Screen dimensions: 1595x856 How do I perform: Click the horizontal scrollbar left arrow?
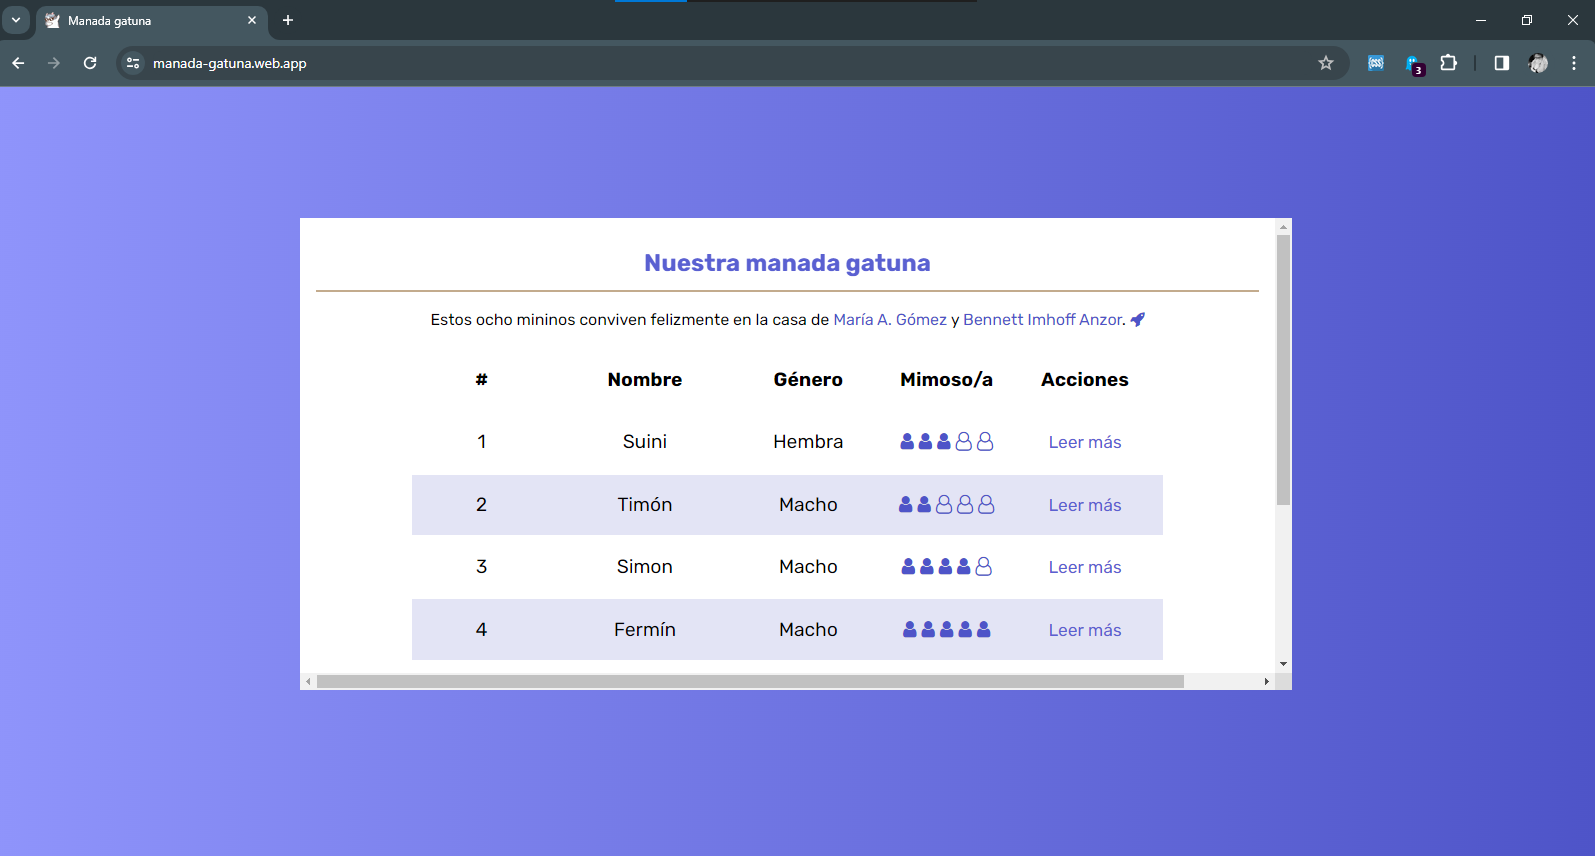(x=308, y=681)
